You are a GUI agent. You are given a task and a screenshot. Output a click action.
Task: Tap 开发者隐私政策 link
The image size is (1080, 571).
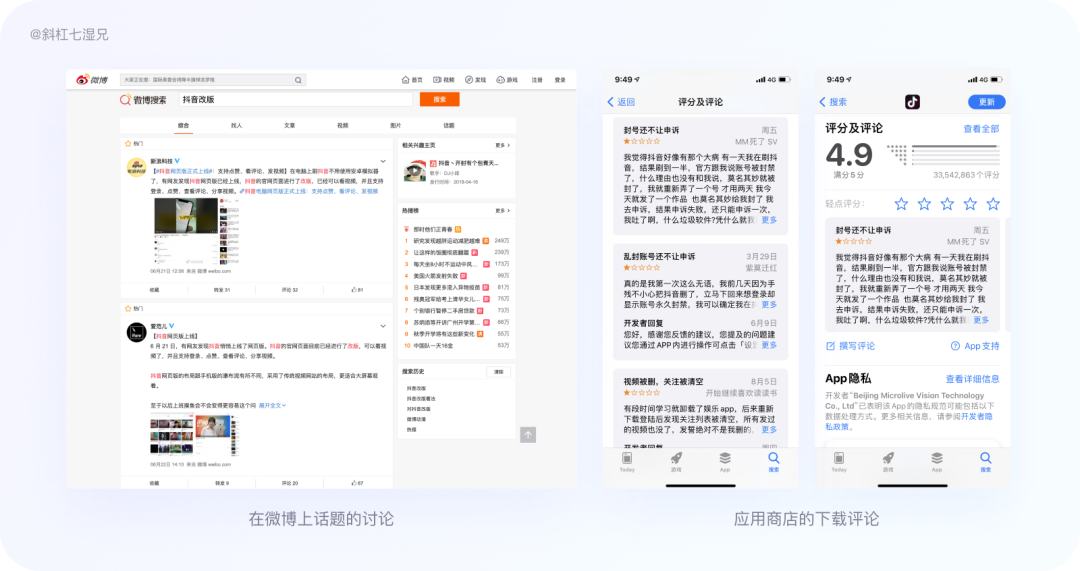tap(977, 417)
